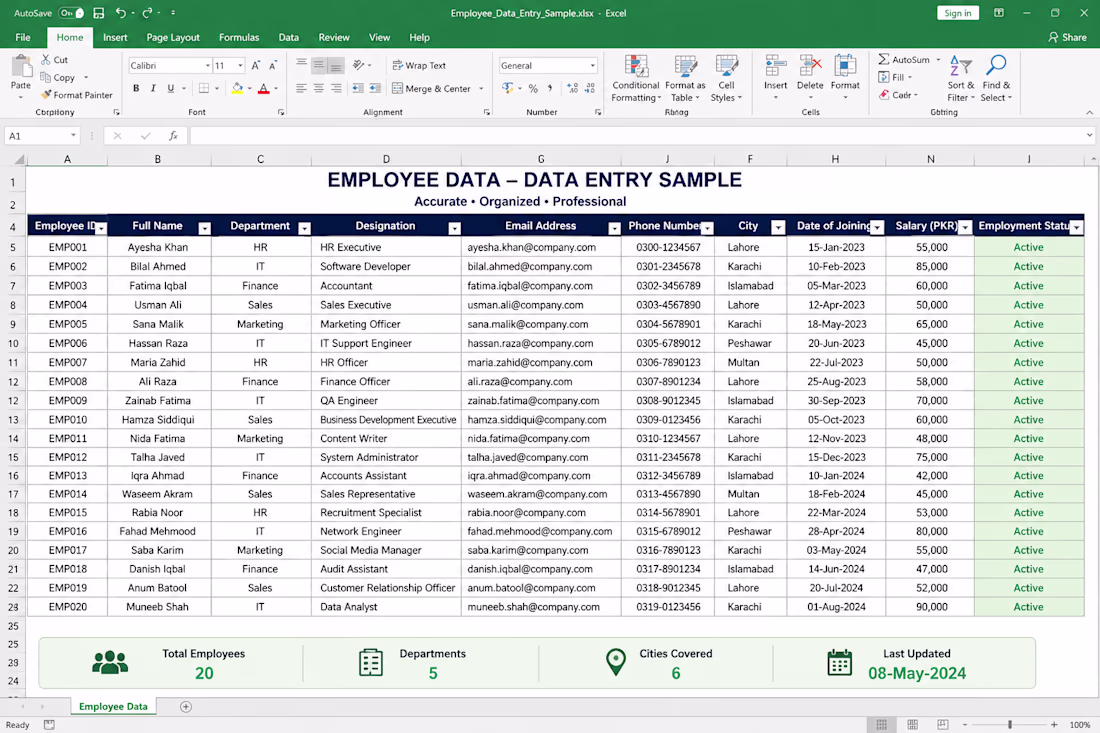Toggle middle vertical alignment
The height and width of the screenshot is (733, 1100).
(318, 65)
